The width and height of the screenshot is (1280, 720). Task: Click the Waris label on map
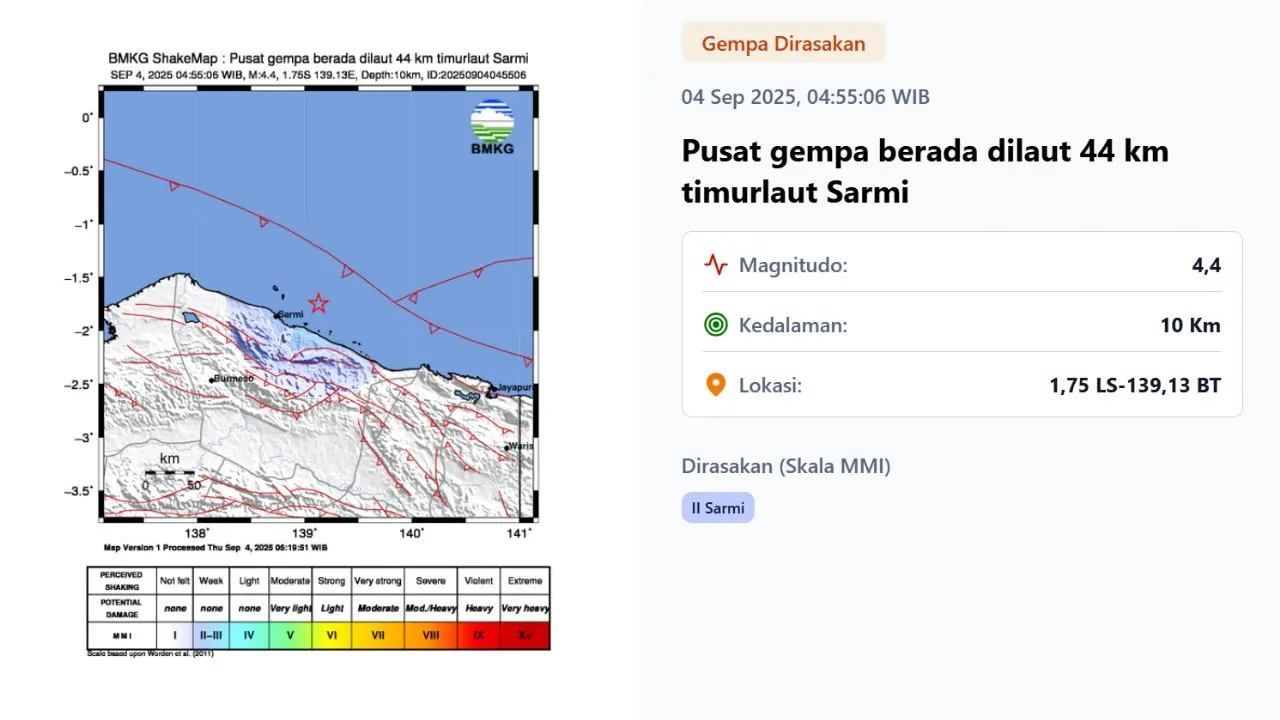pyautogui.click(x=519, y=446)
